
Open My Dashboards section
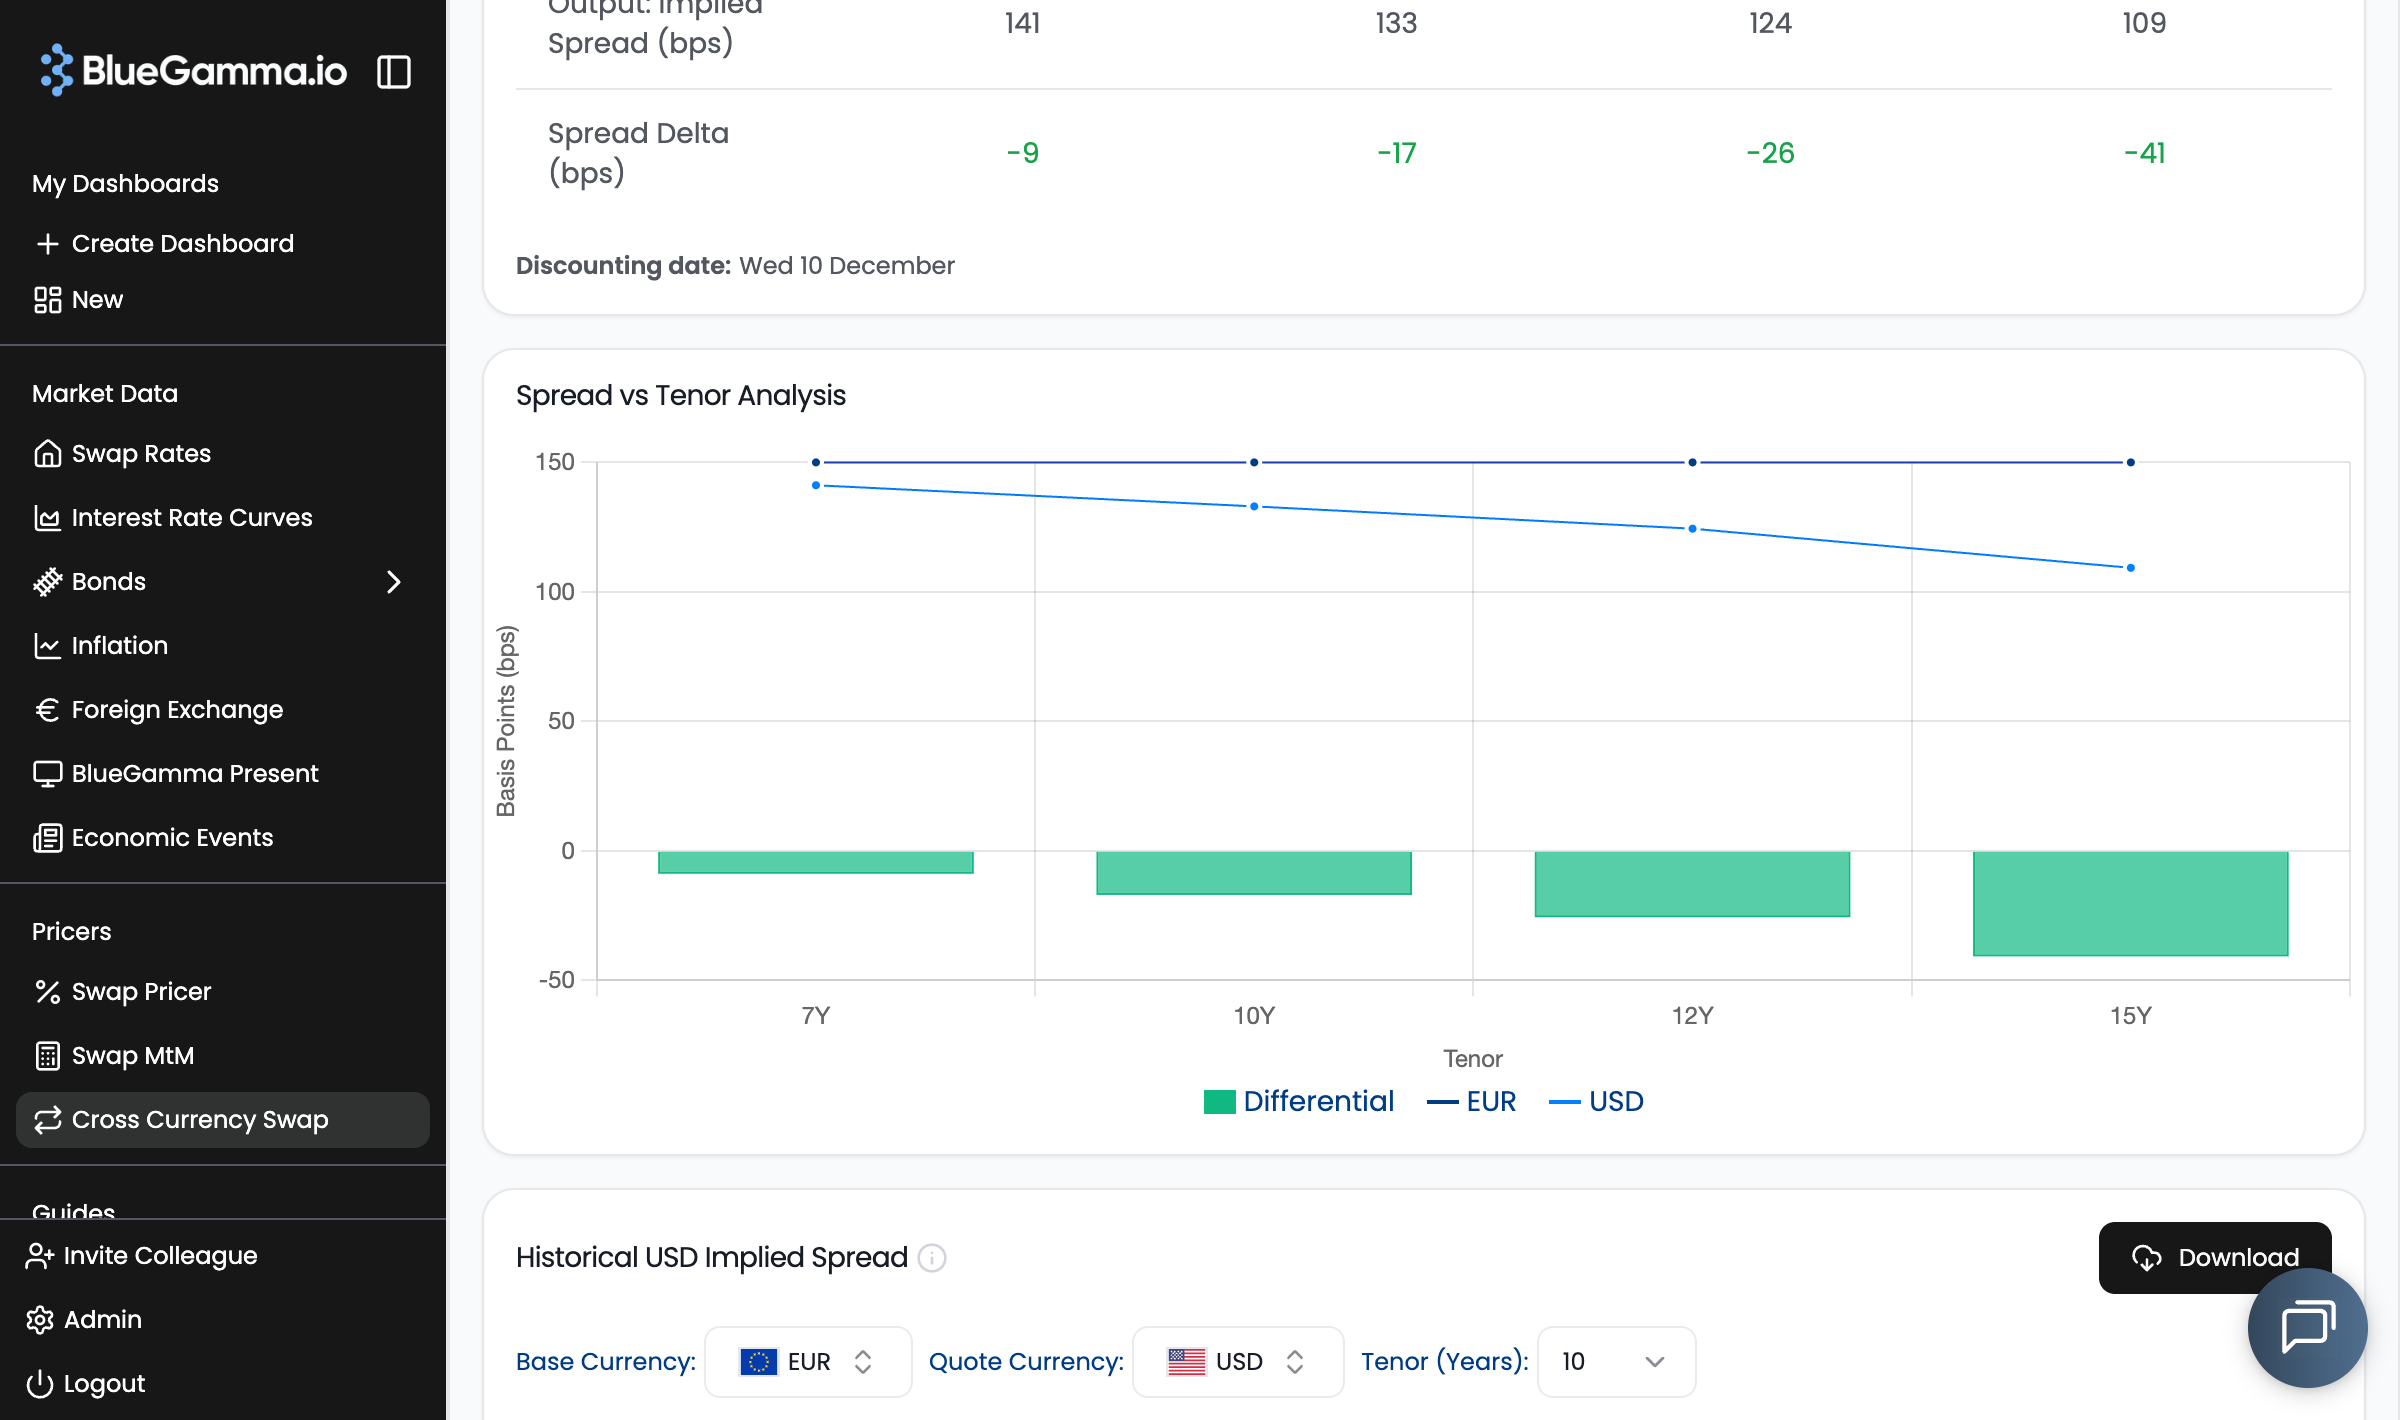coord(125,183)
